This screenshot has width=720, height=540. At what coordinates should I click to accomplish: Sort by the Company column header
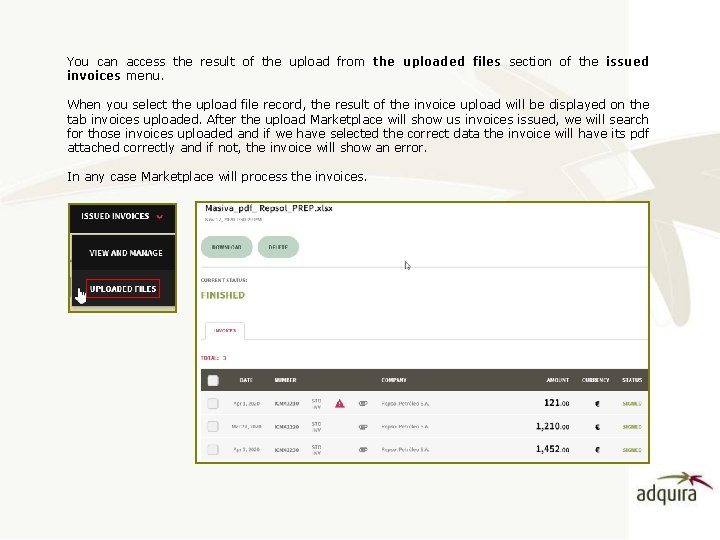click(x=394, y=380)
